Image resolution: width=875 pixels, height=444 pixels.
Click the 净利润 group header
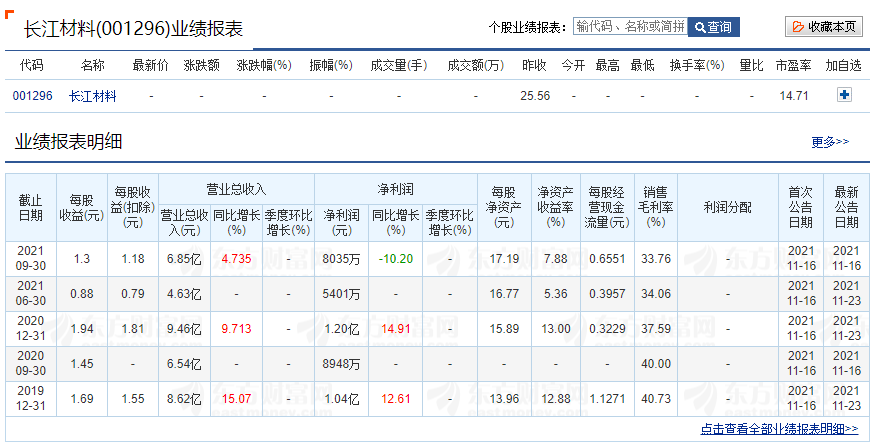(395, 190)
